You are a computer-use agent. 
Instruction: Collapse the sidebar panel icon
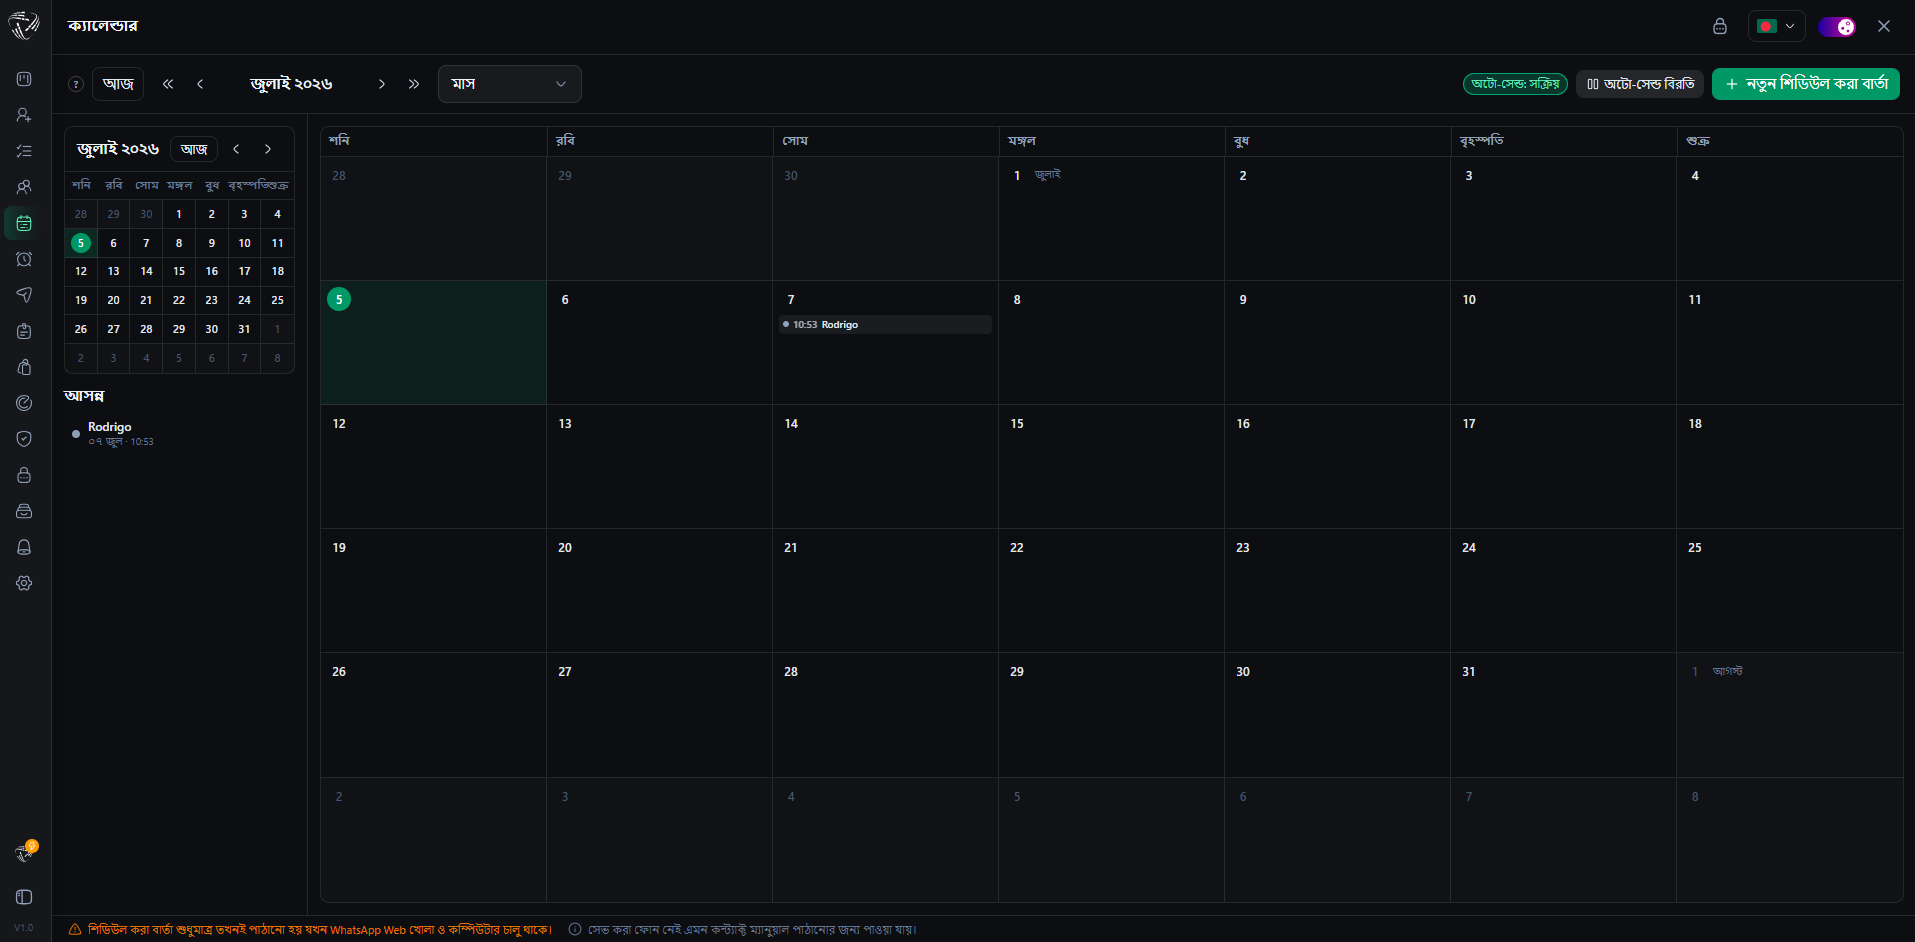24,897
